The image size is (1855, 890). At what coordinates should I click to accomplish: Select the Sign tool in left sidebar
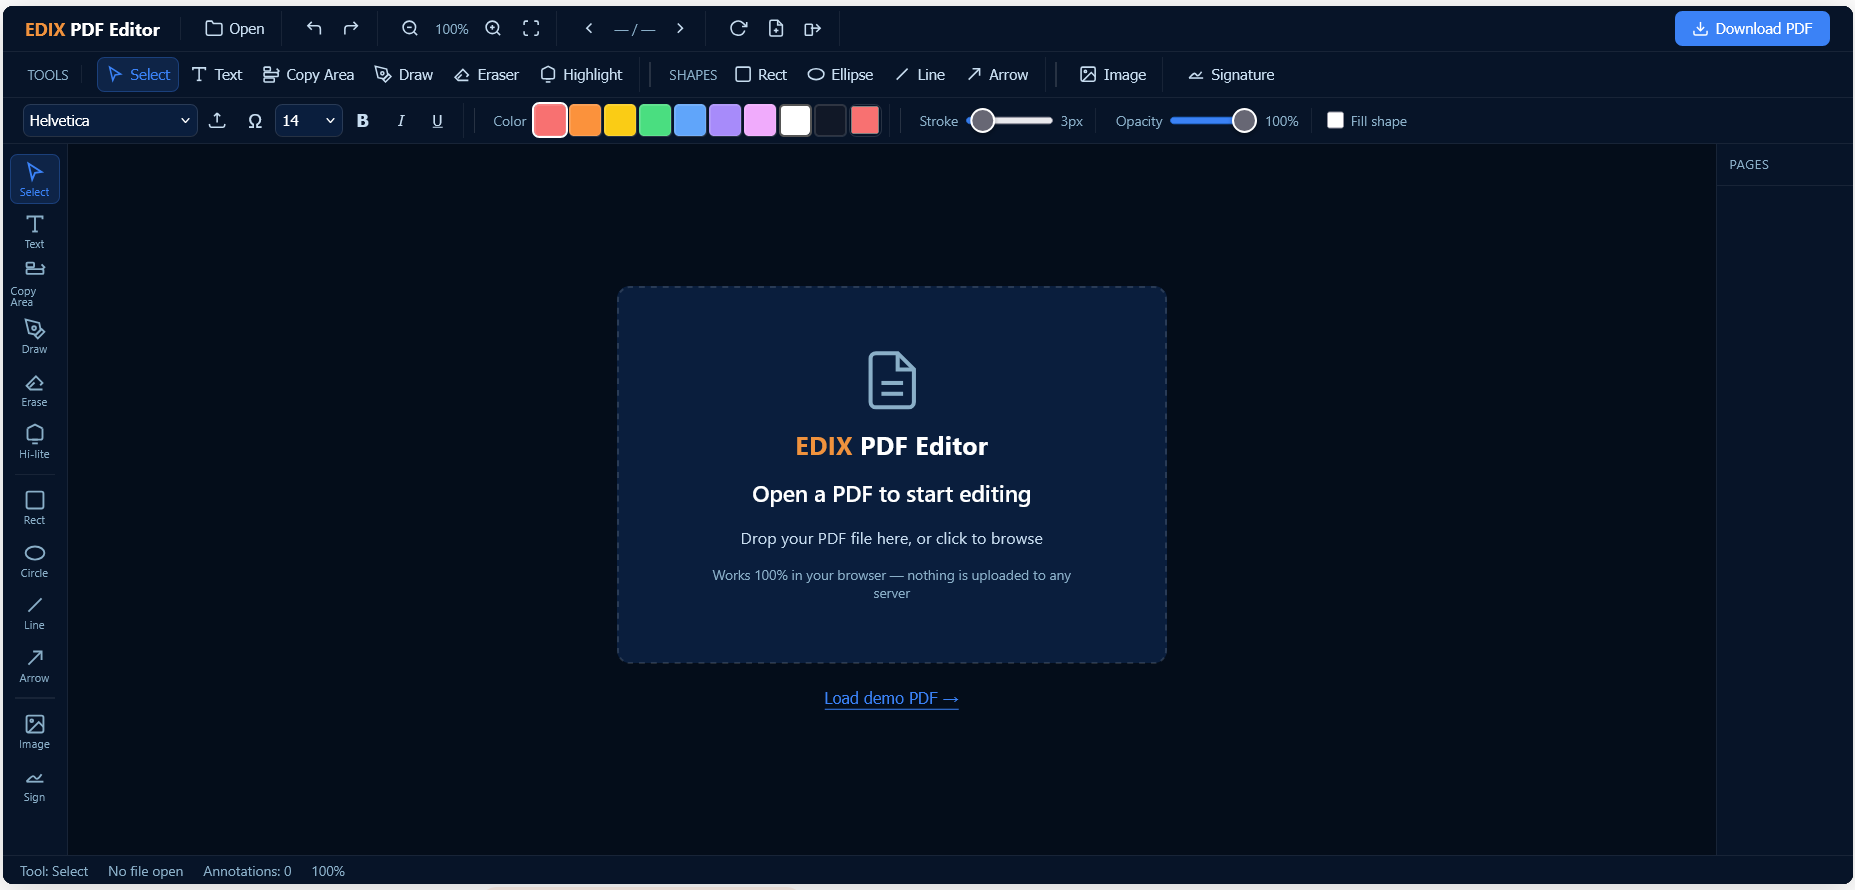coord(34,785)
